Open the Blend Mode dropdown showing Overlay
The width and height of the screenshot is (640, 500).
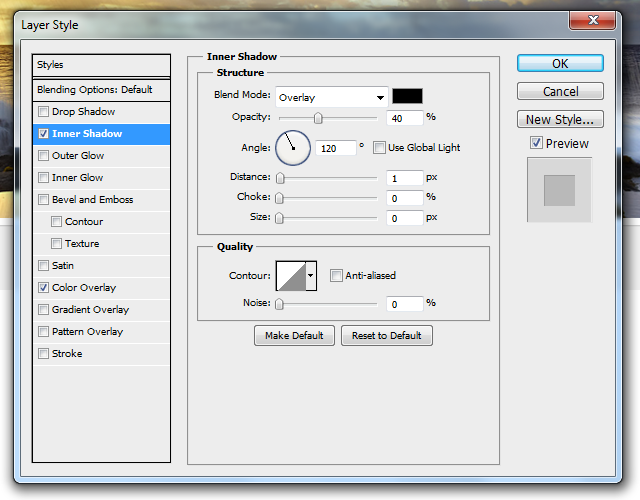tap(331, 97)
